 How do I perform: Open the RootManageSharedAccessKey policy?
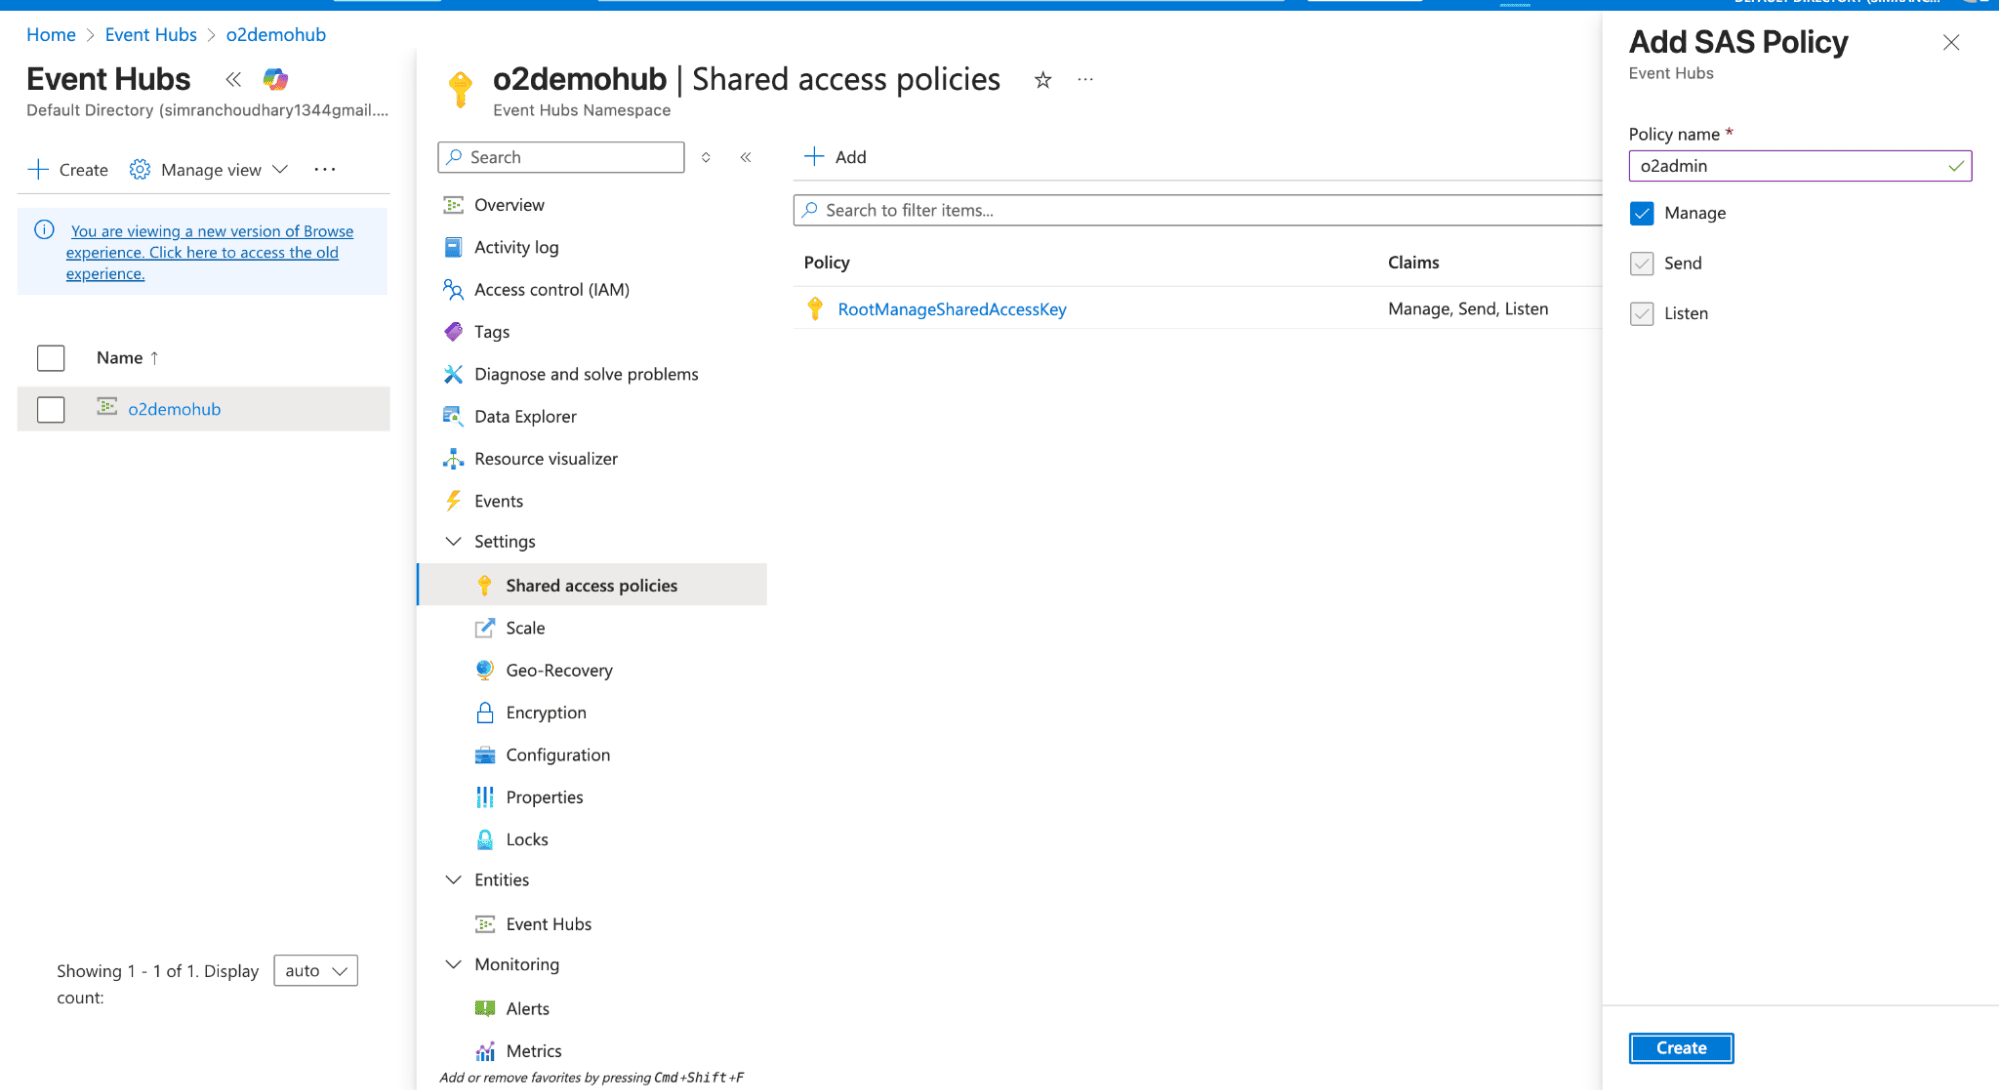click(x=952, y=309)
